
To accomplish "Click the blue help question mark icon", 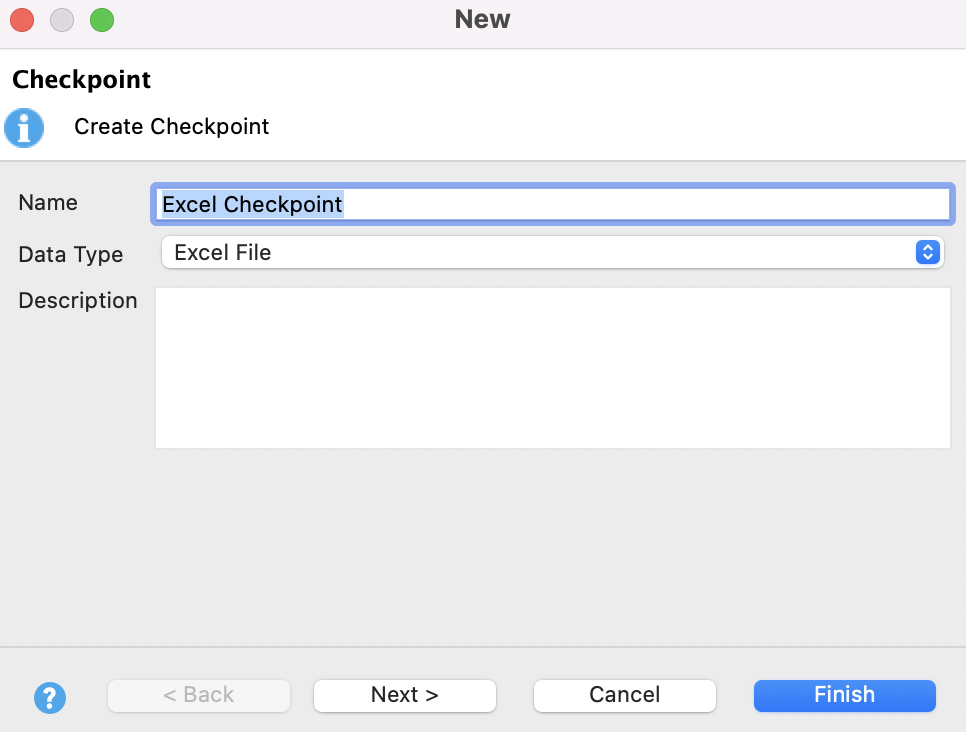I will pyautogui.click(x=49, y=697).
